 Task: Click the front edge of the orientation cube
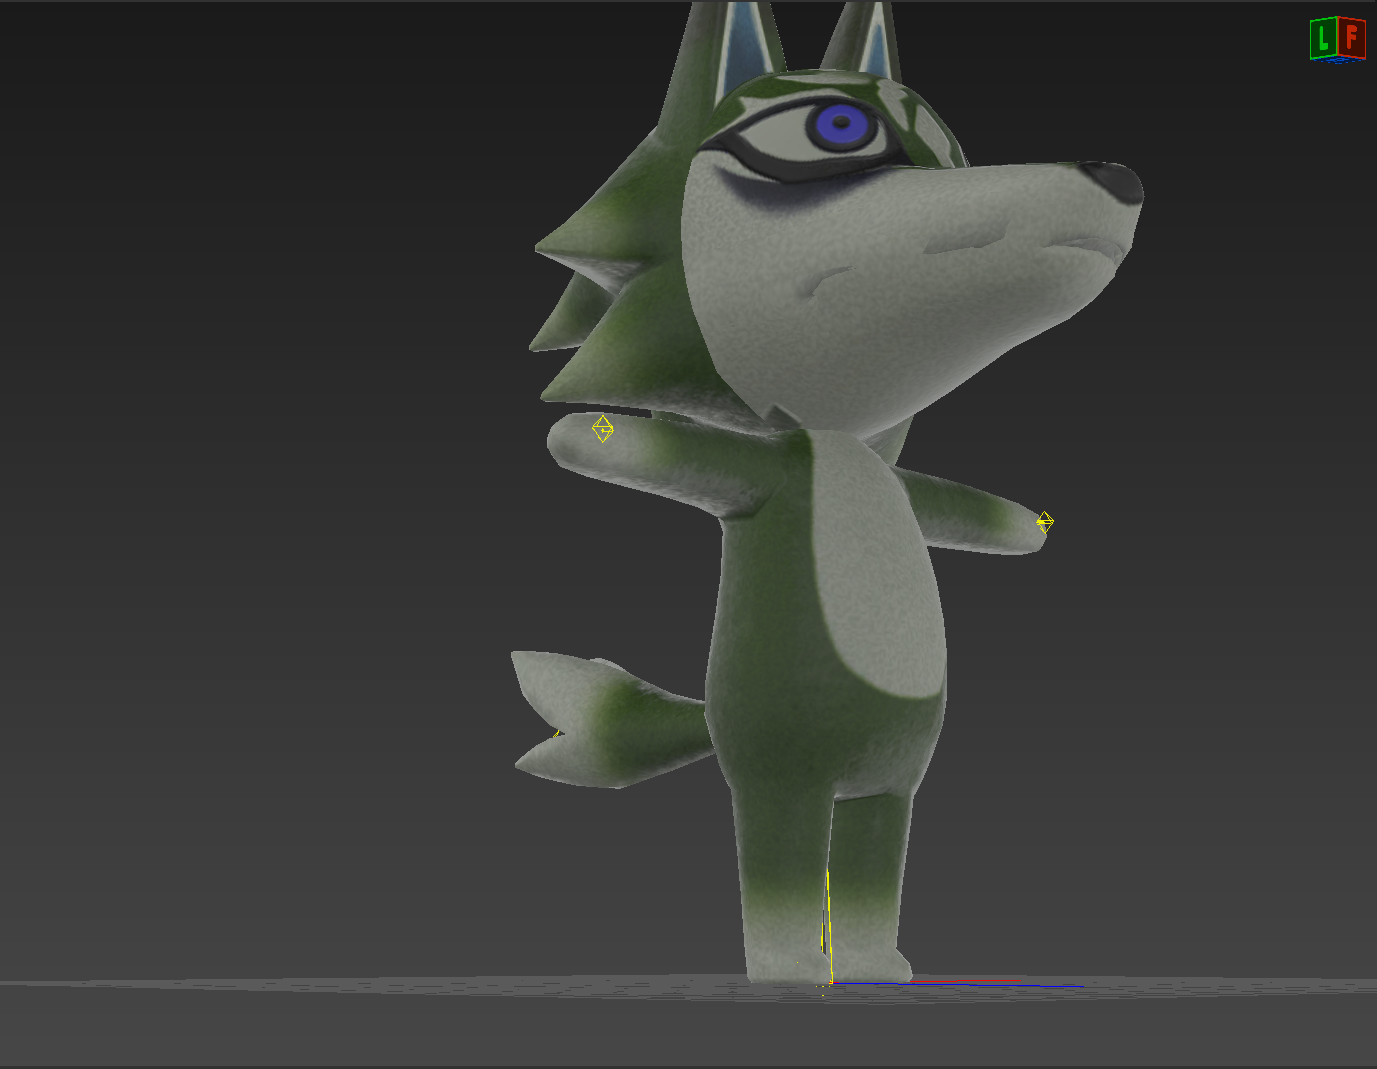pos(1337,36)
